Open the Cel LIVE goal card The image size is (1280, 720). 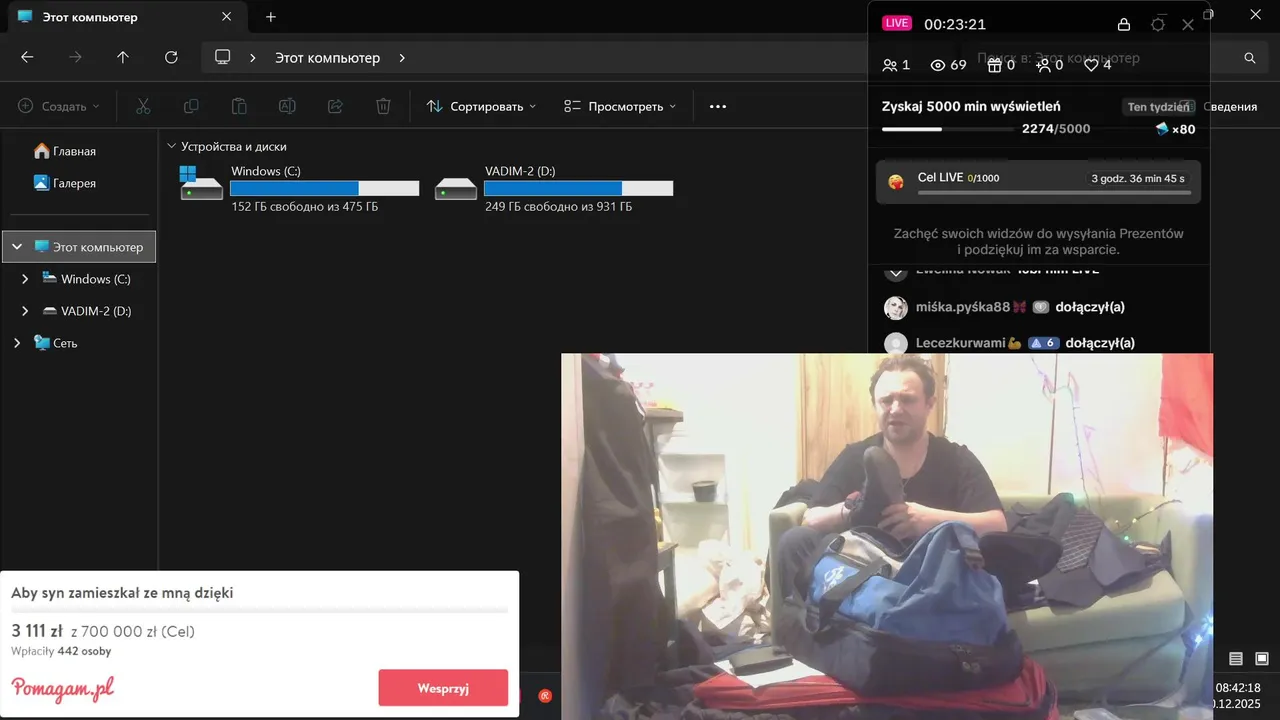tap(1038, 182)
